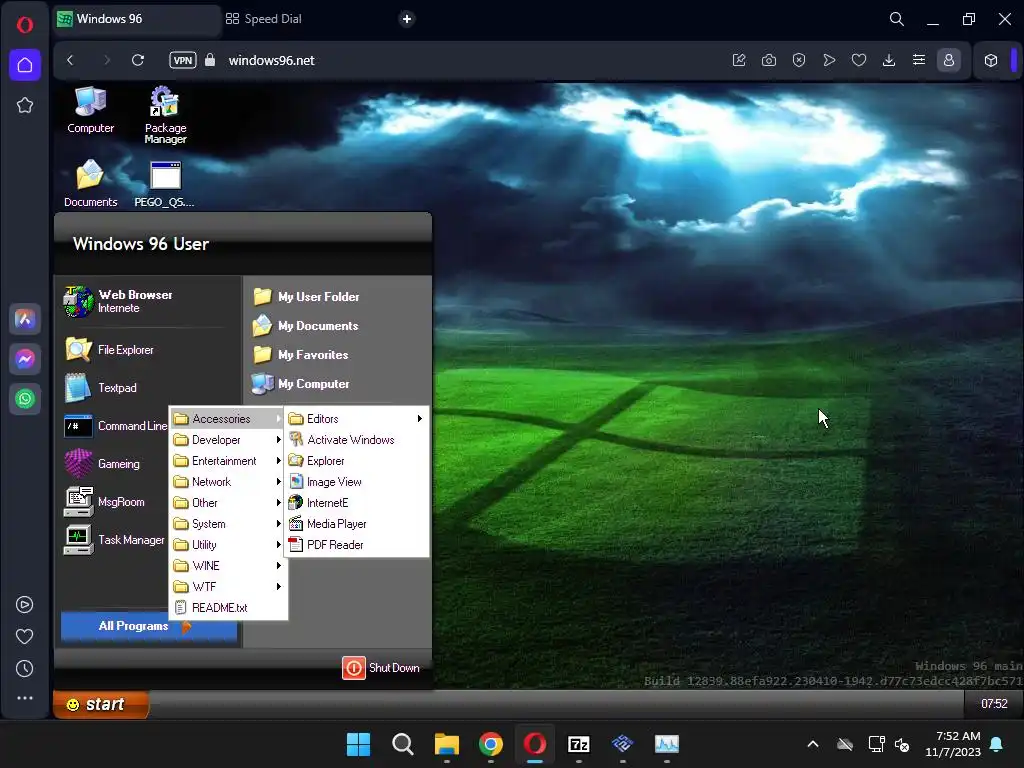Expand the Other programs folder
This screenshot has width=1024, height=768.
tap(227, 502)
